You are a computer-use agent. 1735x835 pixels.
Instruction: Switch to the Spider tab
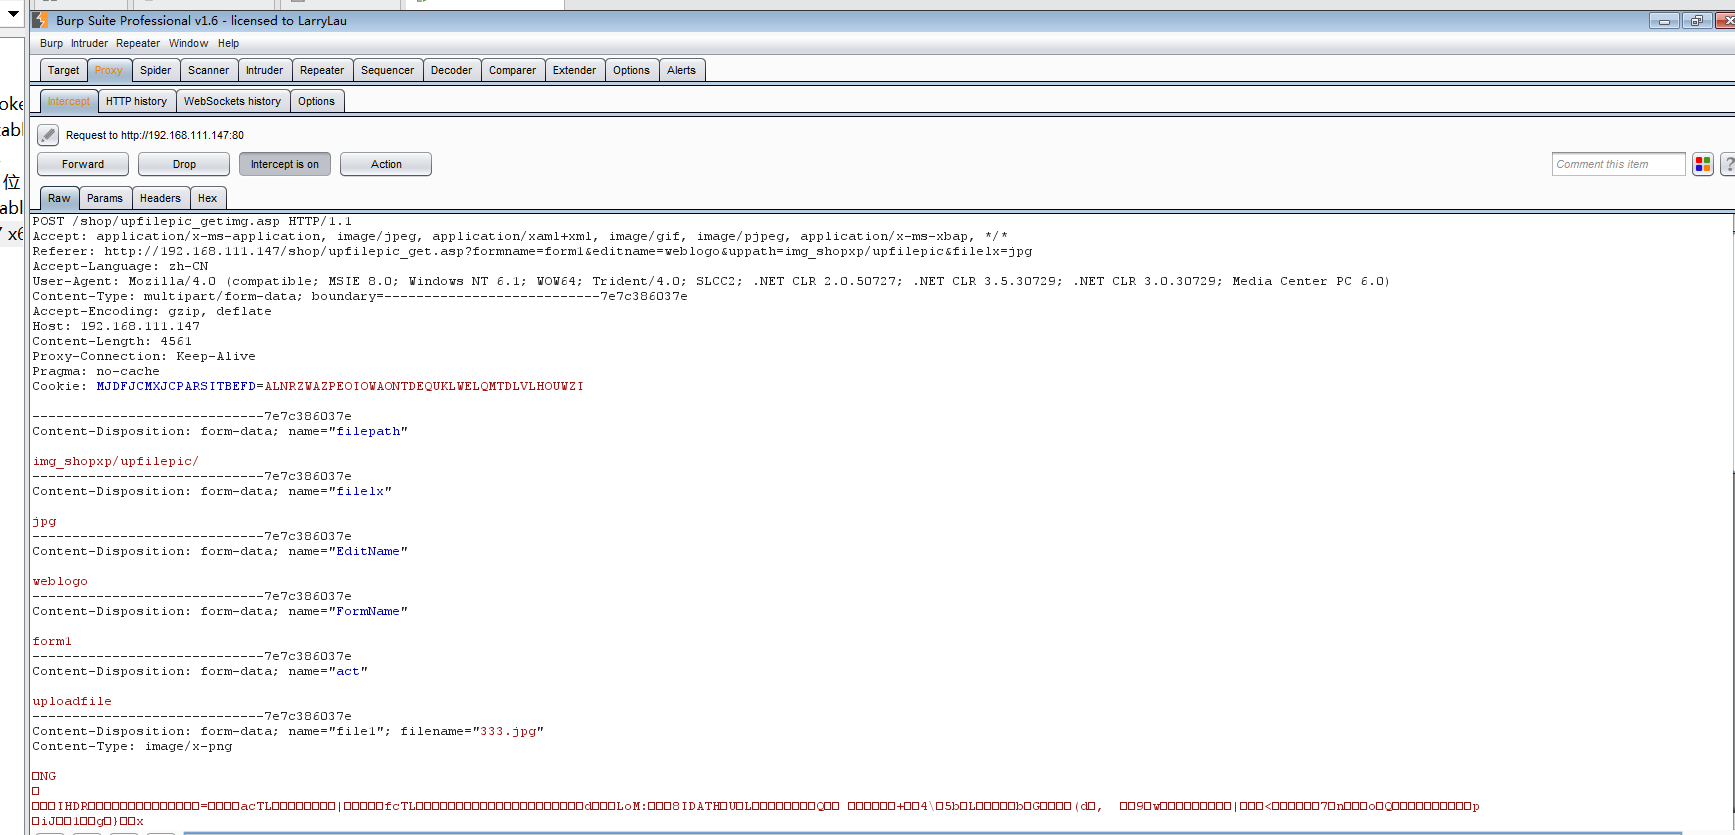coord(155,70)
